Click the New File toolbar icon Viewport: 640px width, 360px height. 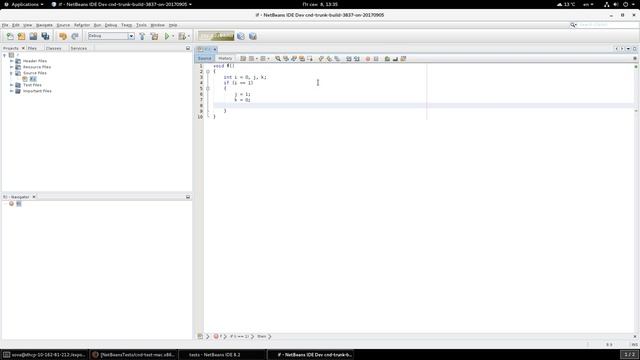coord(10,36)
